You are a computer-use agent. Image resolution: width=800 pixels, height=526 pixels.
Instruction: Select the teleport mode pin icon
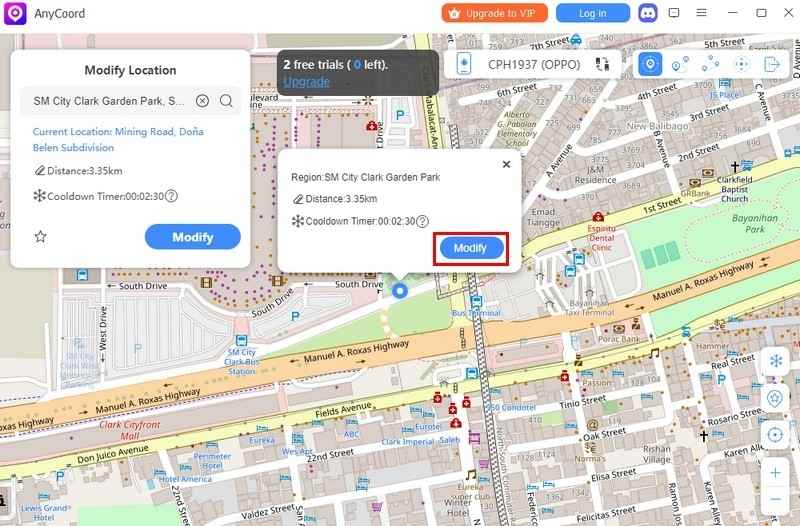pyautogui.click(x=650, y=64)
